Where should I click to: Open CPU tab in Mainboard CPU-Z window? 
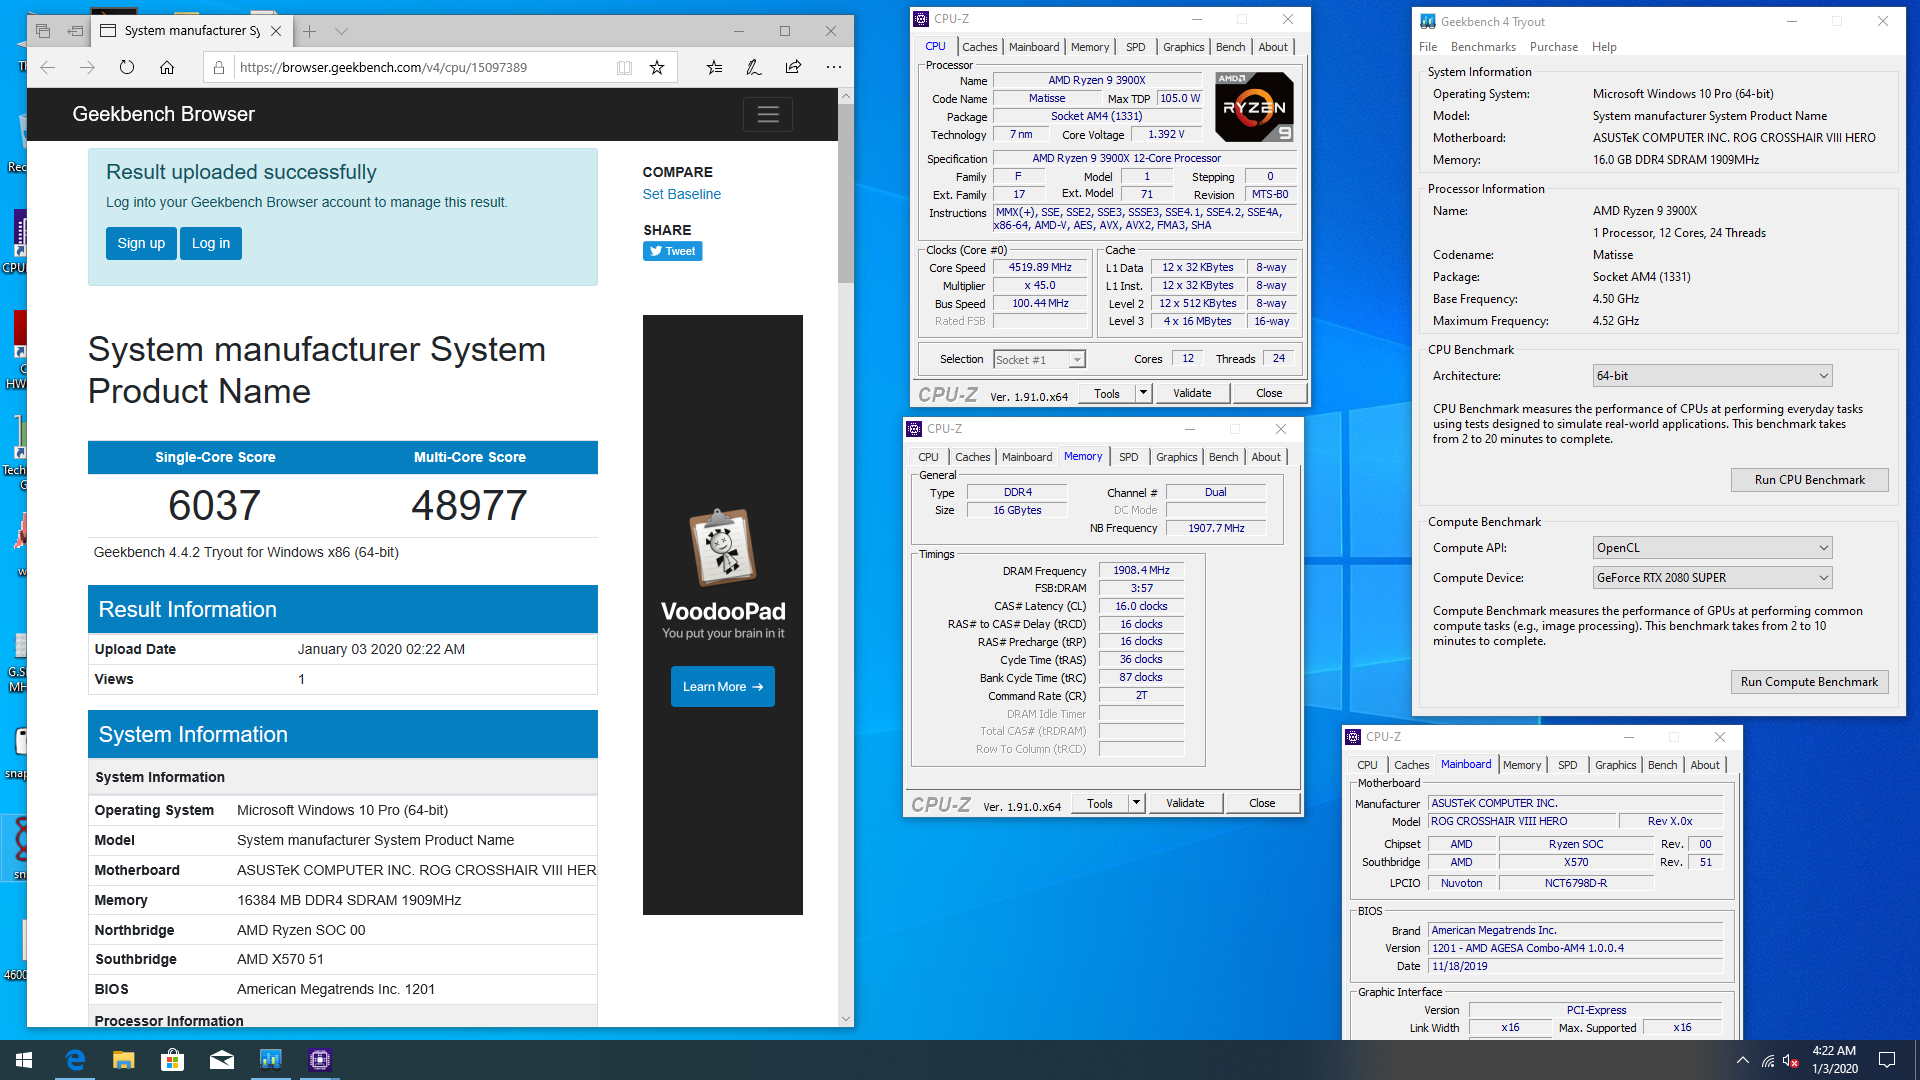click(1366, 765)
